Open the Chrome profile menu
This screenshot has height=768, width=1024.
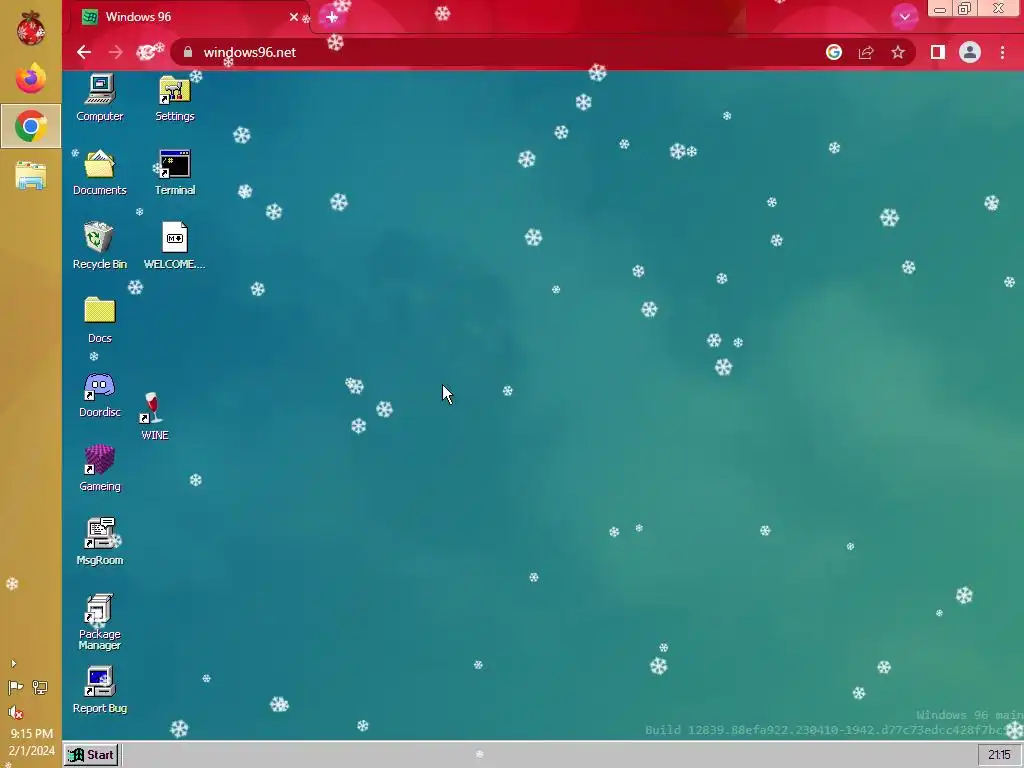pyautogui.click(x=970, y=52)
